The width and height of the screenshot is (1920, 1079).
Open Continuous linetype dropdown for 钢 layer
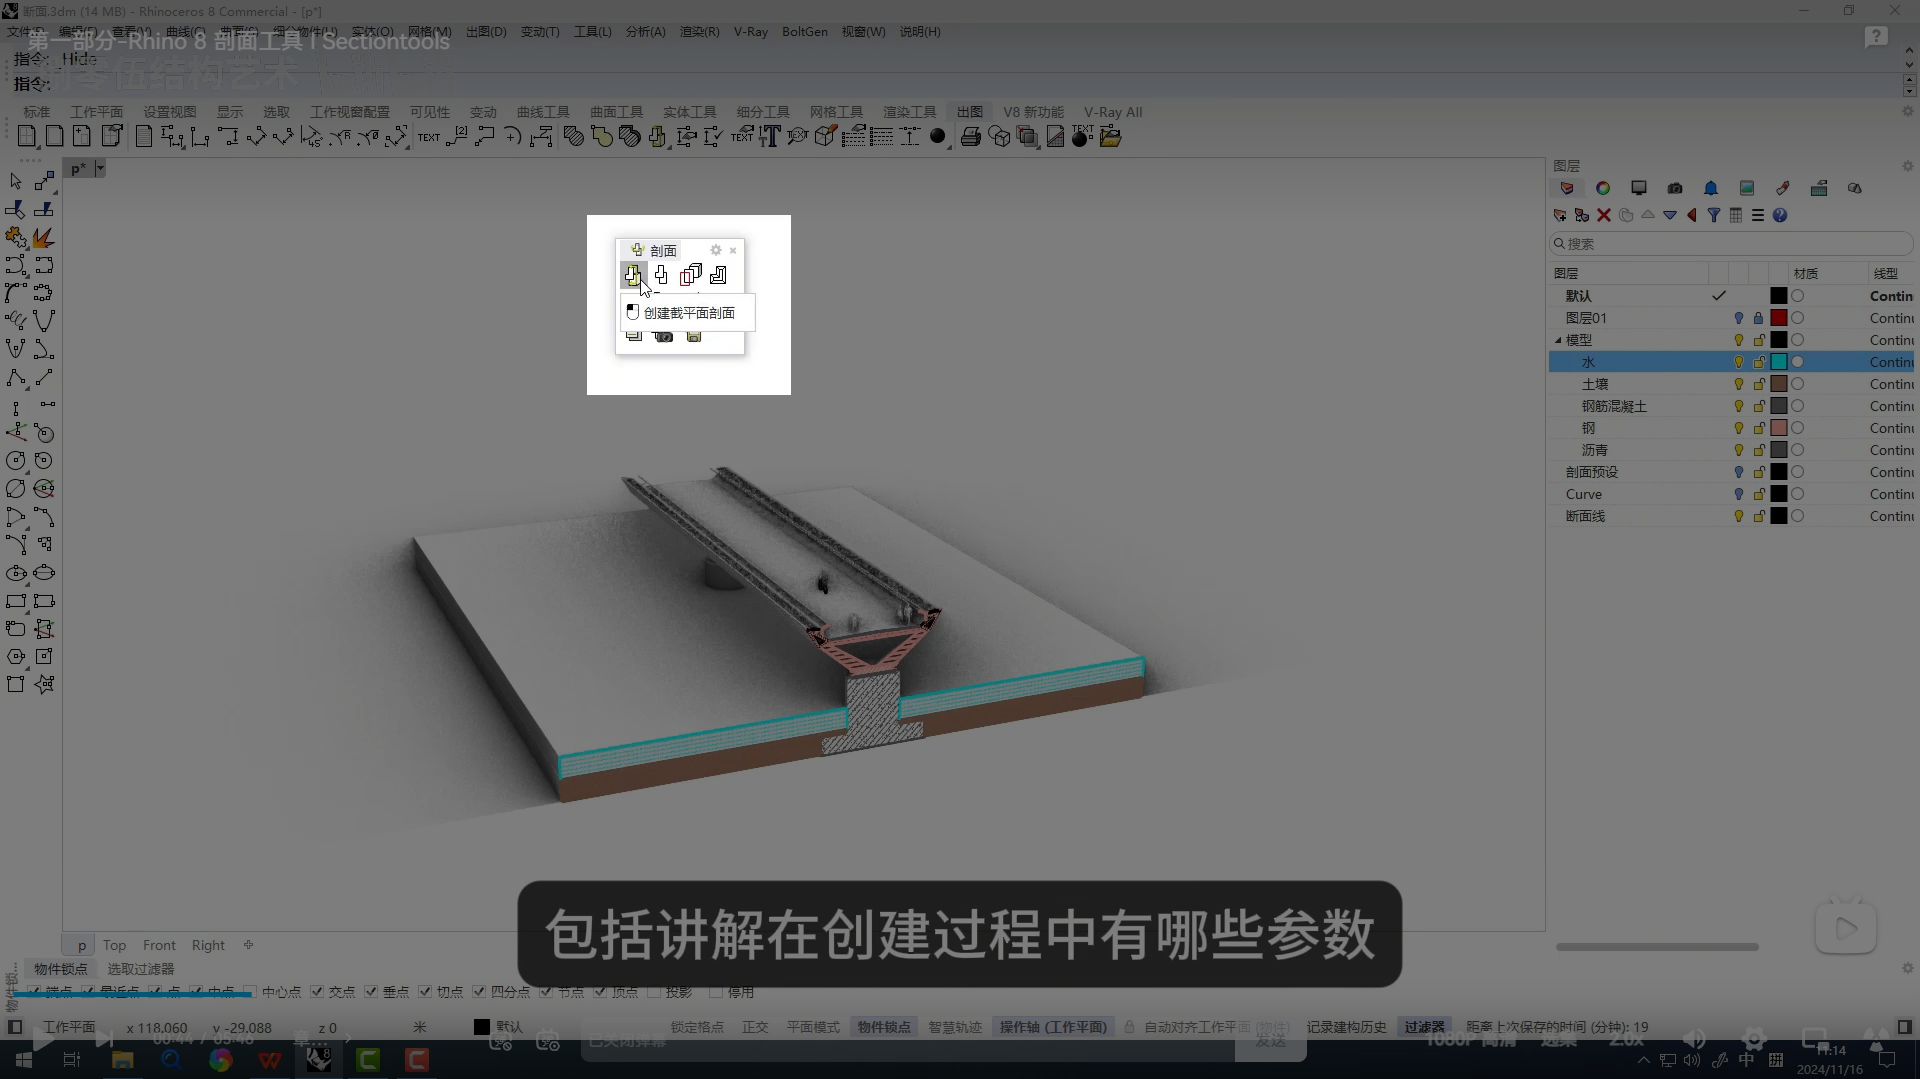[1892, 428]
